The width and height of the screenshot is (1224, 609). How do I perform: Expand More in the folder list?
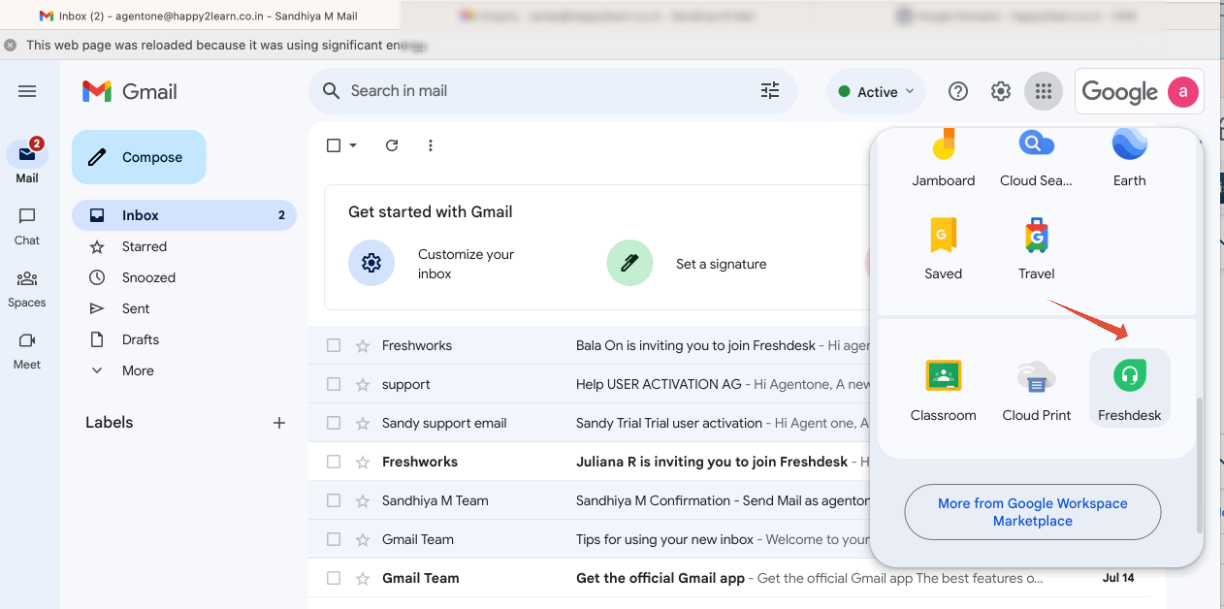click(138, 370)
